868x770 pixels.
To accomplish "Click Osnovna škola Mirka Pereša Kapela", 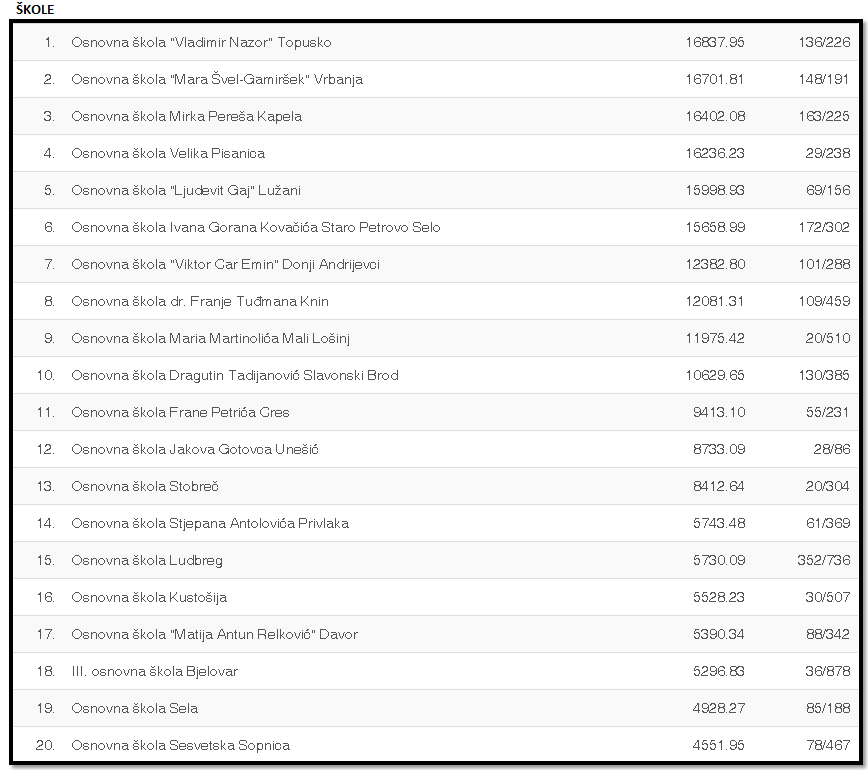I will pyautogui.click(x=187, y=117).
